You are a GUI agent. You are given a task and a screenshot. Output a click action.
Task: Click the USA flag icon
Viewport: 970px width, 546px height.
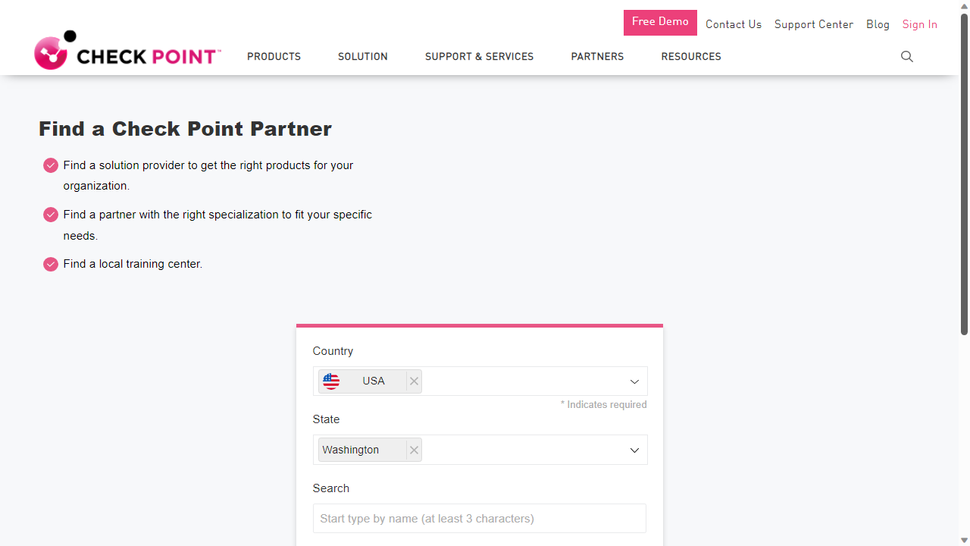331,382
